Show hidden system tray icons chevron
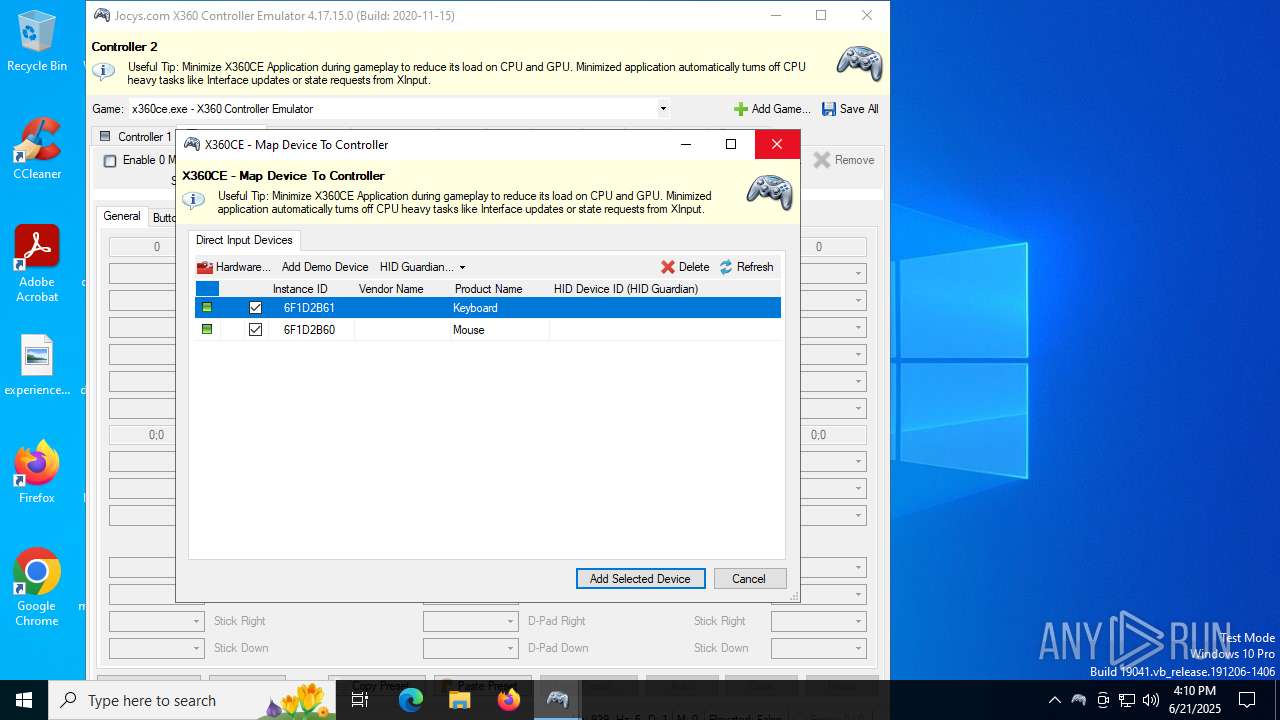The image size is (1280, 720). click(x=1054, y=700)
